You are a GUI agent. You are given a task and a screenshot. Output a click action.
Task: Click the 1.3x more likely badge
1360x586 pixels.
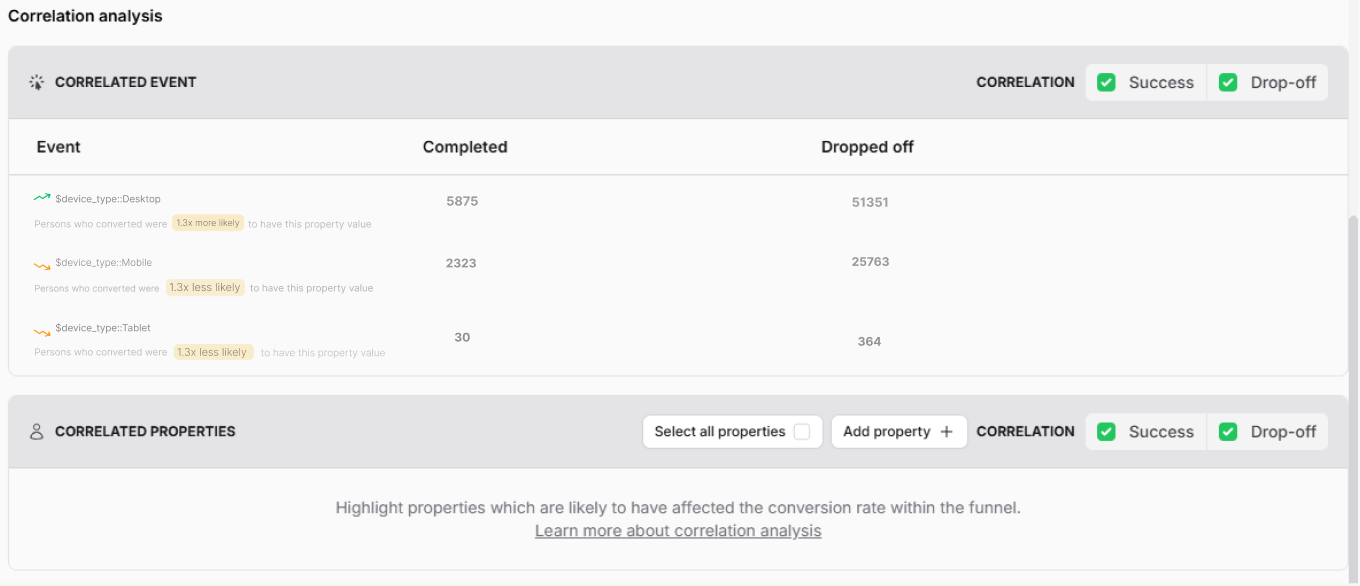207,223
